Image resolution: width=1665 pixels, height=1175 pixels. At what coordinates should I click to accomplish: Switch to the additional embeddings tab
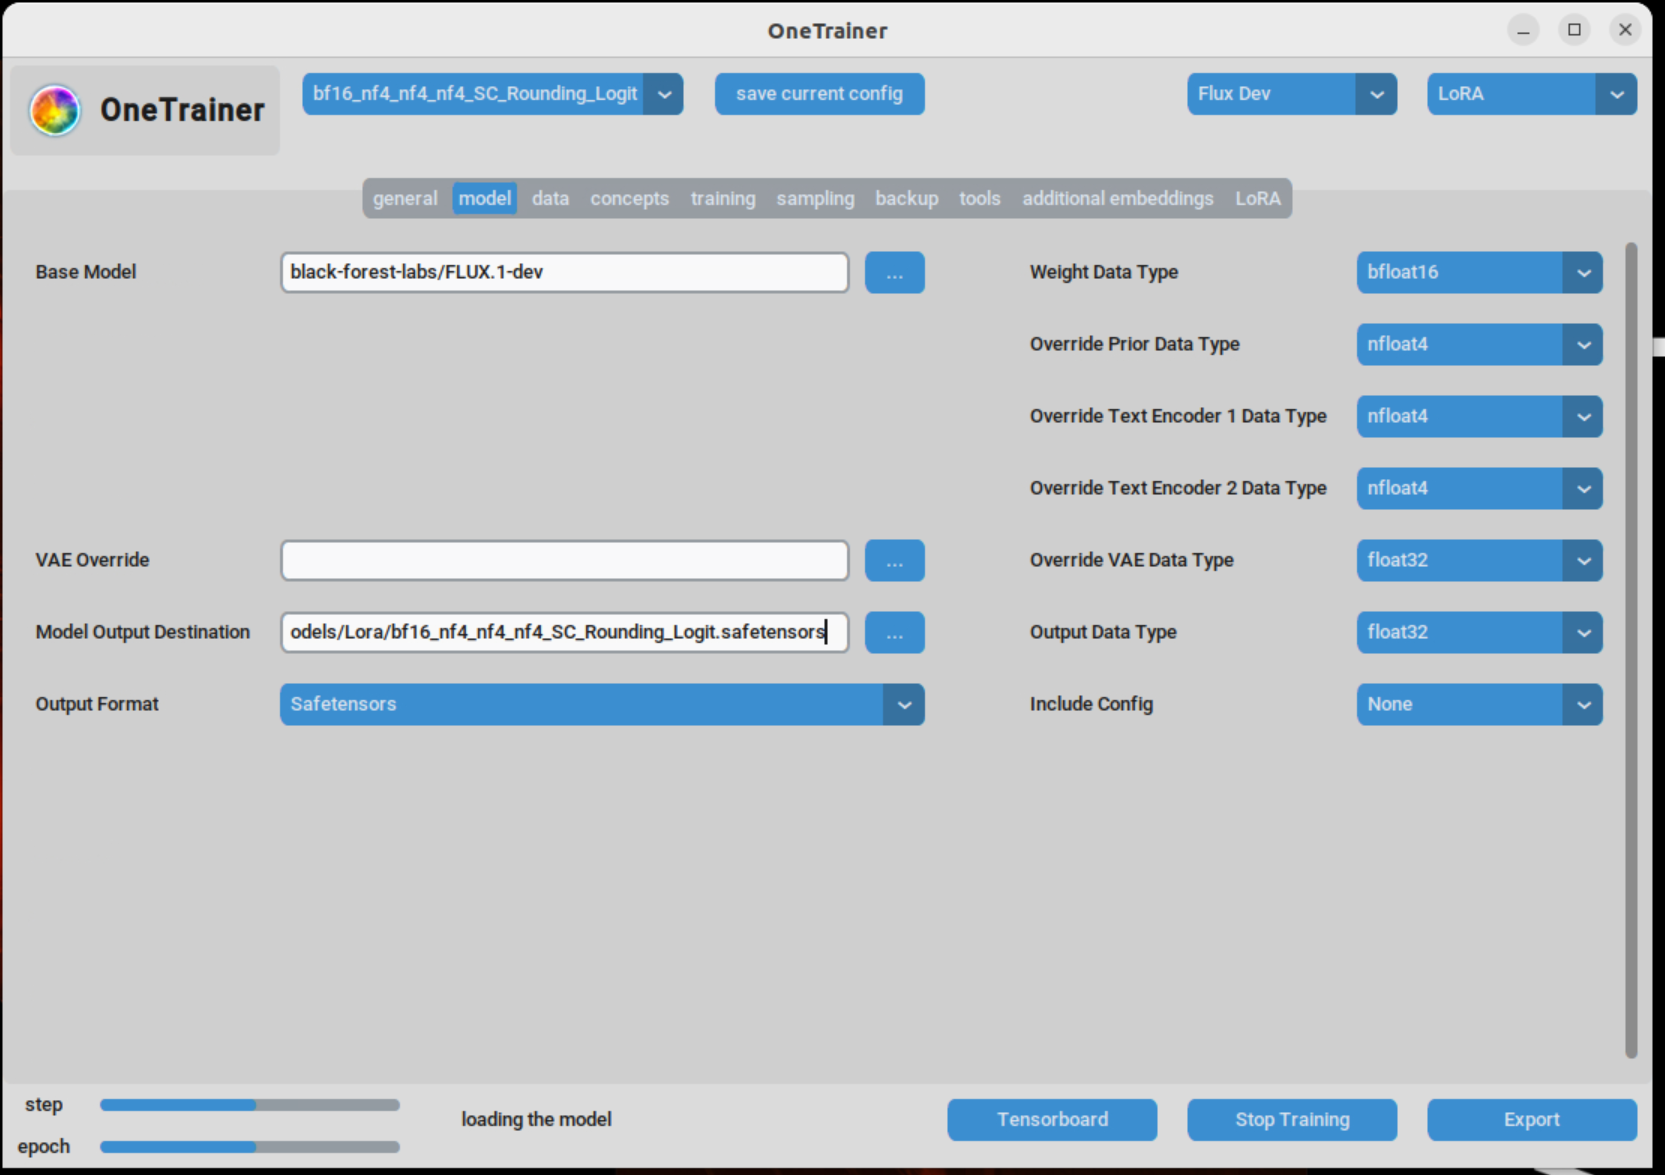(1118, 198)
